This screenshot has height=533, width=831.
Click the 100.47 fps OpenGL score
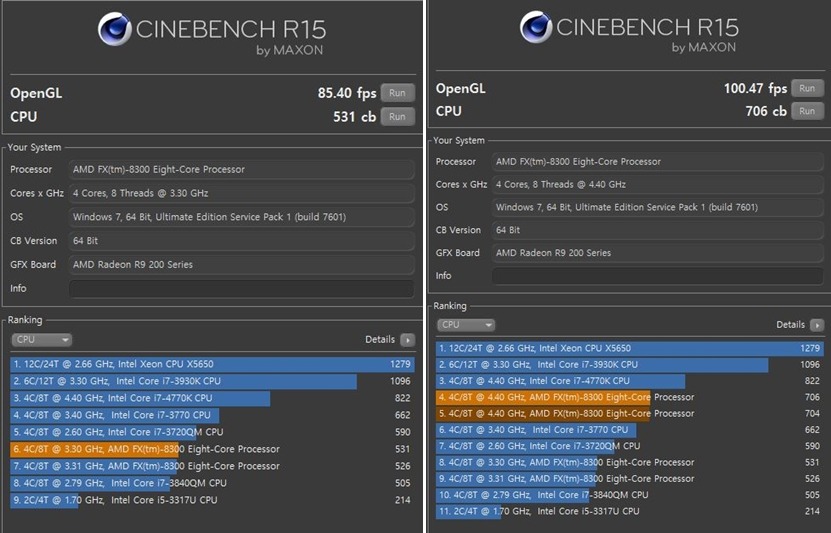[755, 88]
